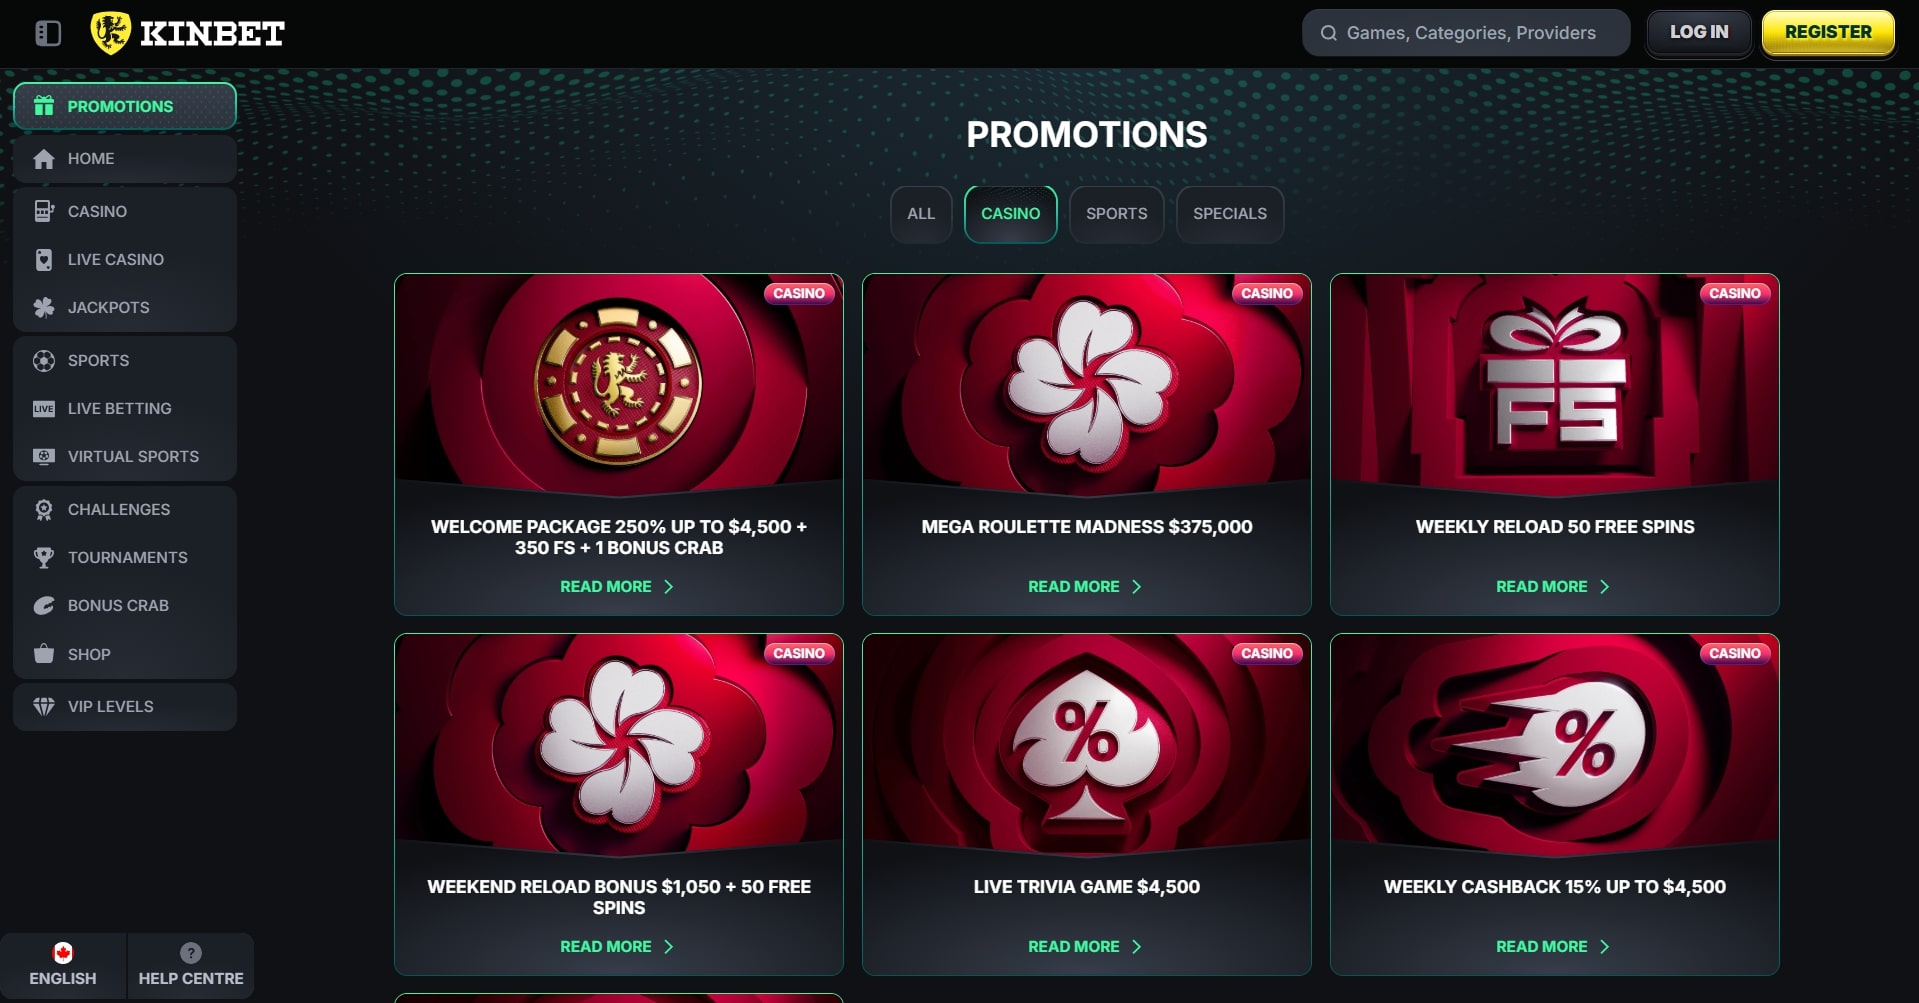Open Home via the house icon

click(x=44, y=159)
